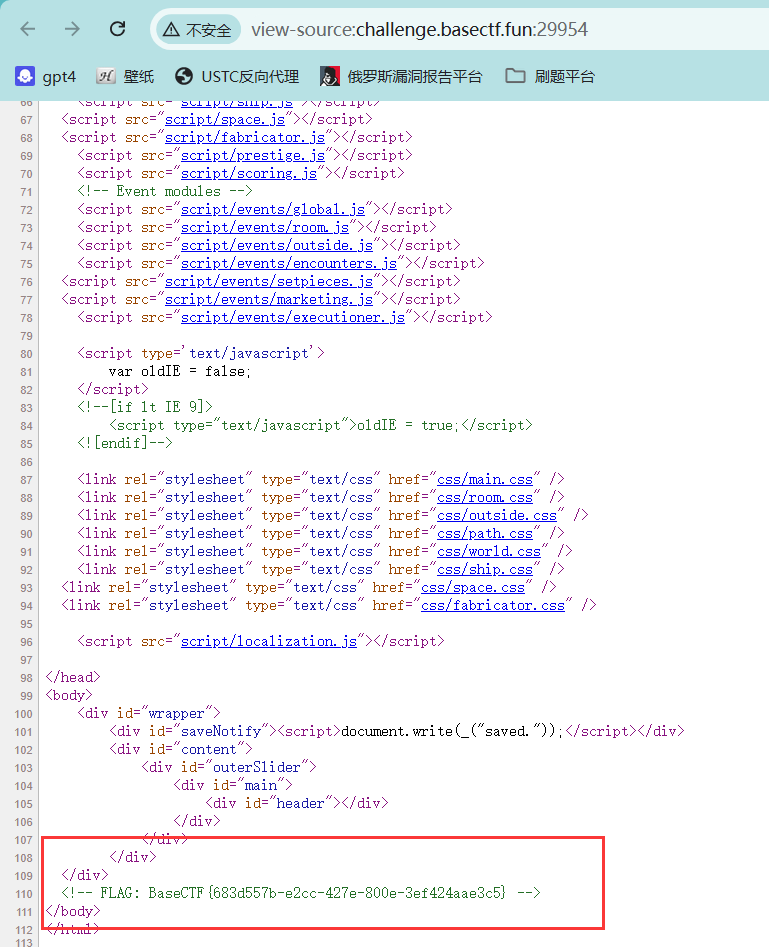Click the browser back arrow

click(28, 29)
